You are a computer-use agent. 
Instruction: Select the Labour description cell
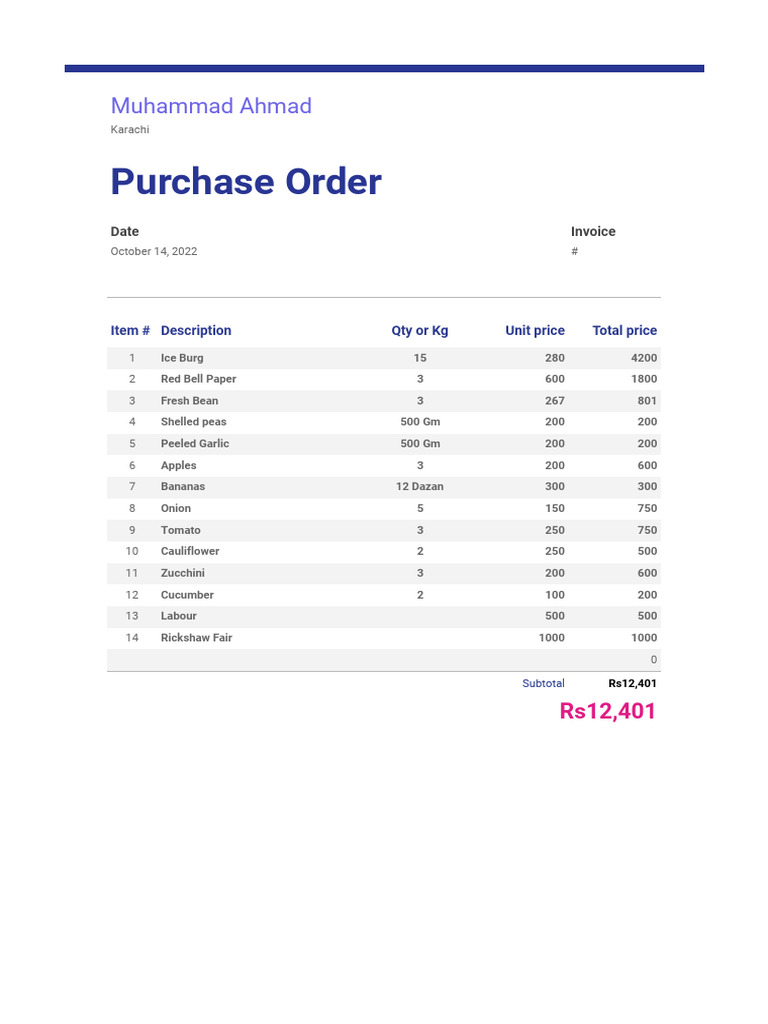(x=178, y=616)
